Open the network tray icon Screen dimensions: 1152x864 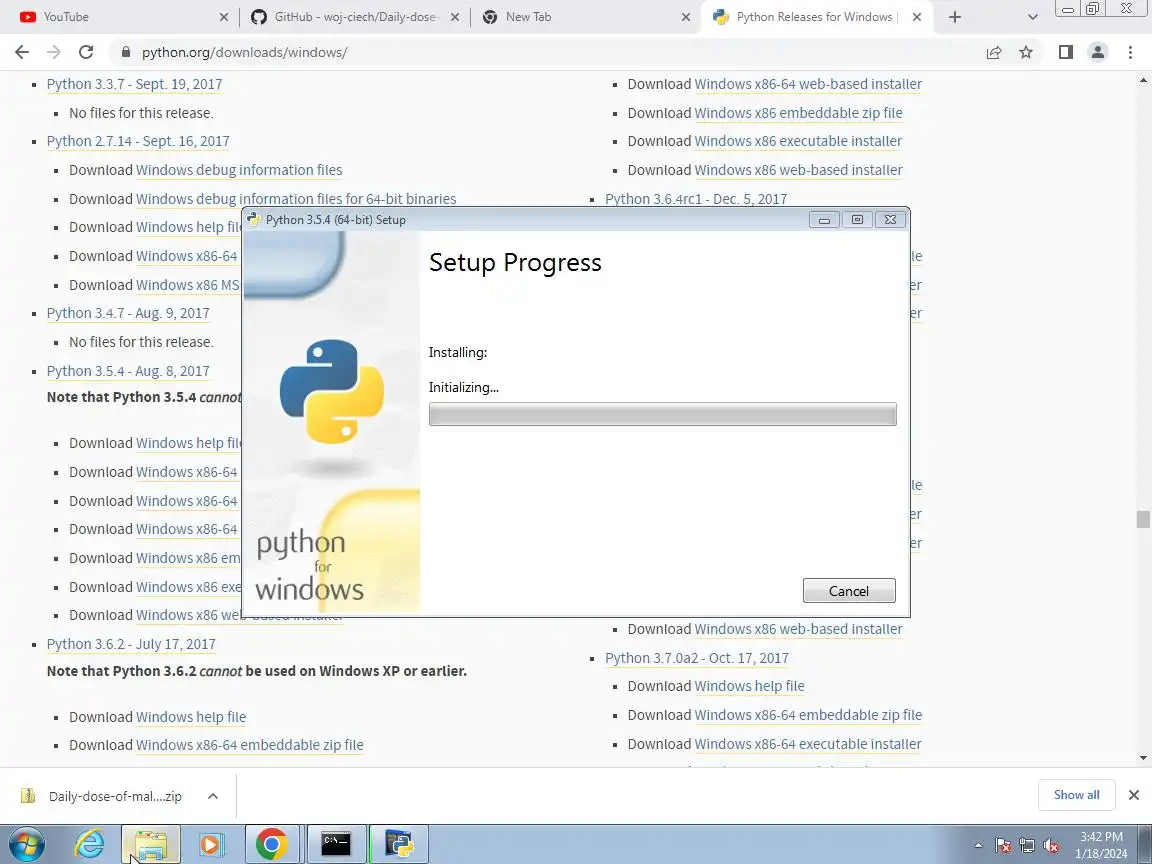(x=1027, y=846)
